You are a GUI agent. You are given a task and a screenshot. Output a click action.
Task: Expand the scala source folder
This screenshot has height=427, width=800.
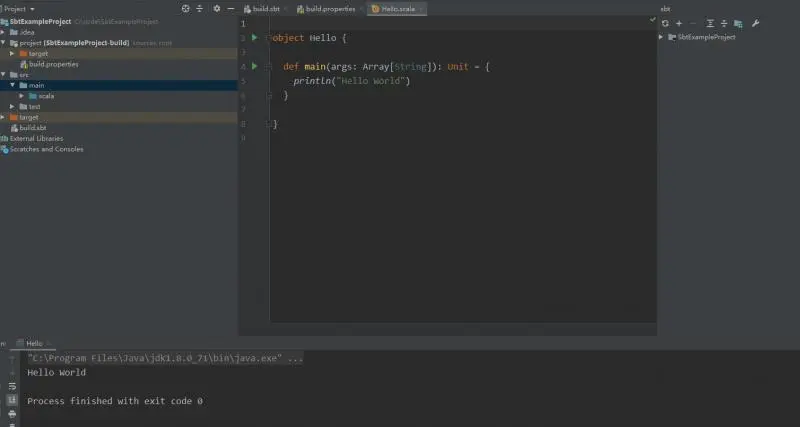click(22, 96)
